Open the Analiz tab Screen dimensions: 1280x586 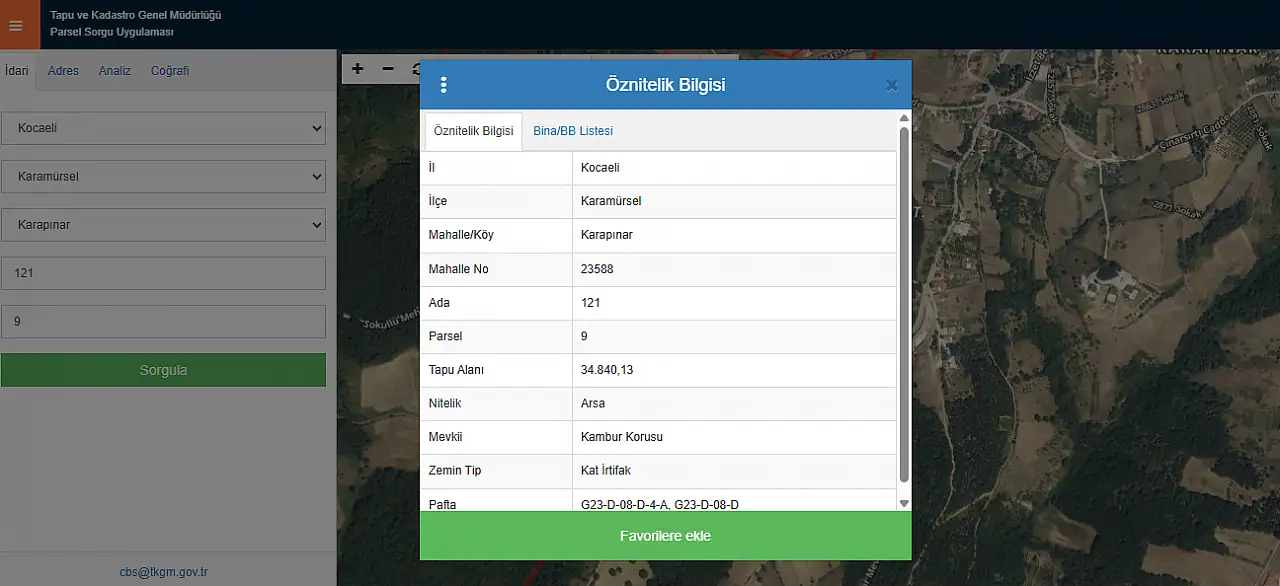115,71
